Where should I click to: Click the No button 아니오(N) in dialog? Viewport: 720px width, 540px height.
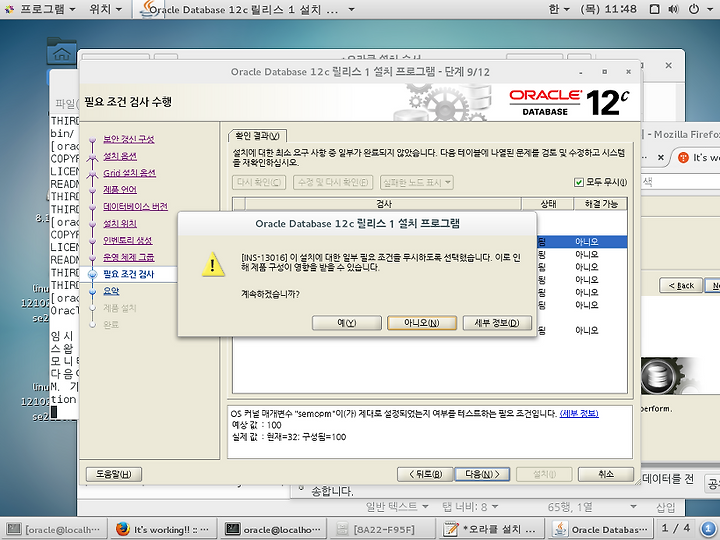pos(422,323)
